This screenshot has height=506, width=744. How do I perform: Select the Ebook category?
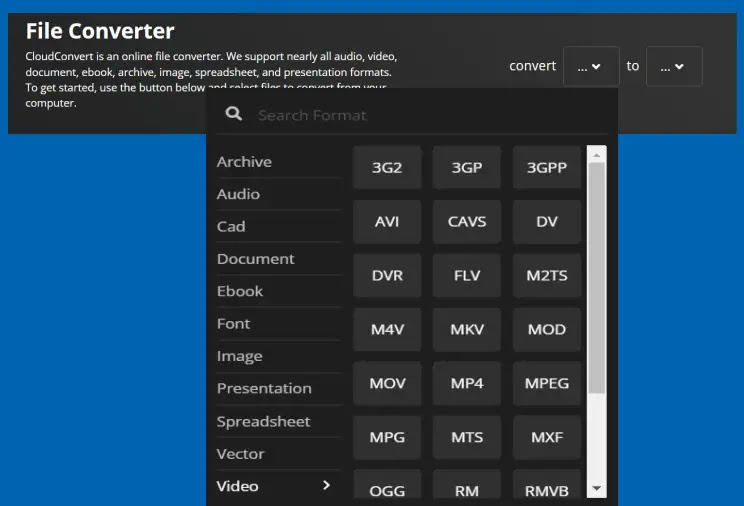279,291
